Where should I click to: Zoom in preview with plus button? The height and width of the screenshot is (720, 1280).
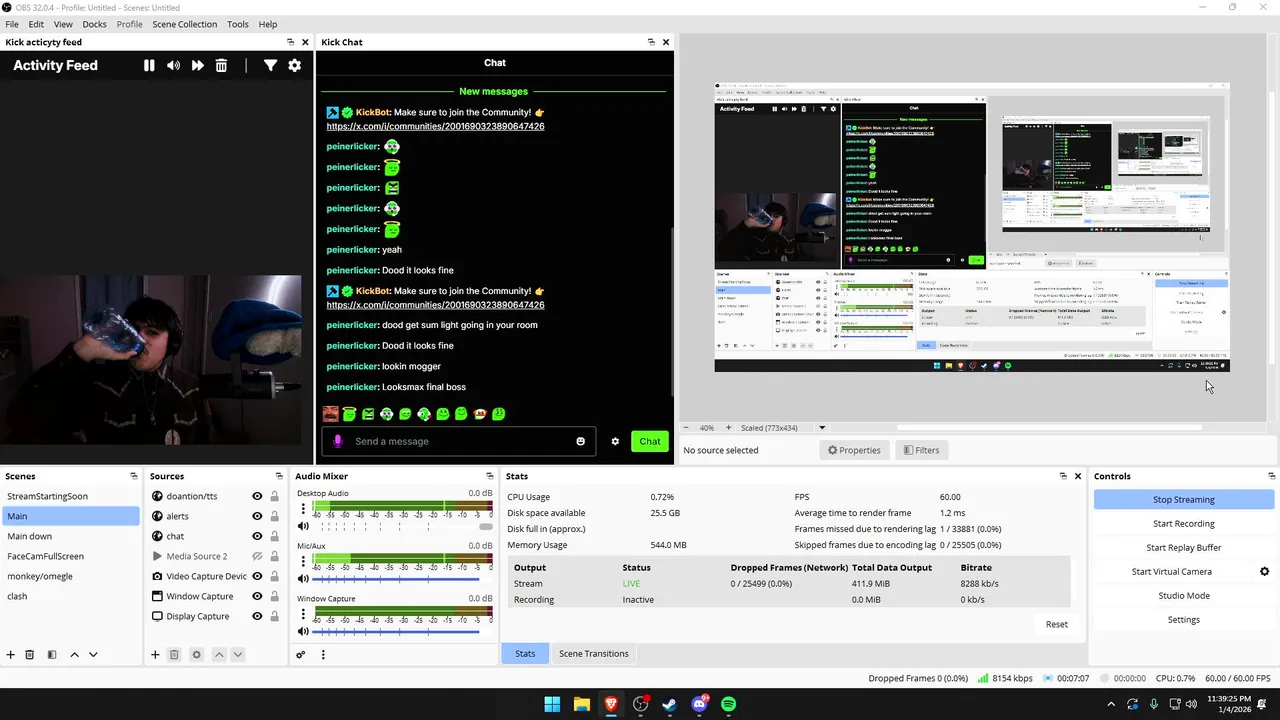(x=728, y=428)
